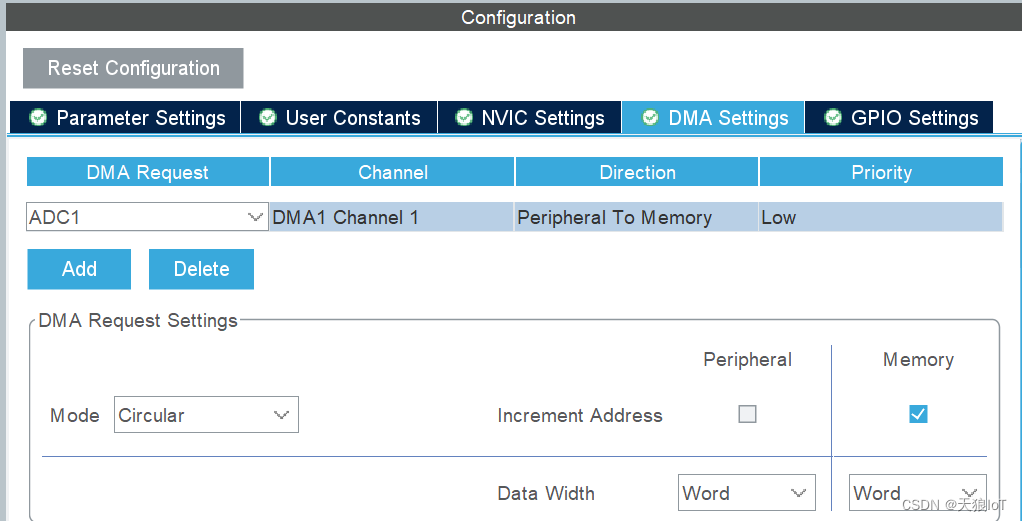This screenshot has height=521, width=1022.
Task: Go to the GPIO Settings tab
Action: pos(899,117)
